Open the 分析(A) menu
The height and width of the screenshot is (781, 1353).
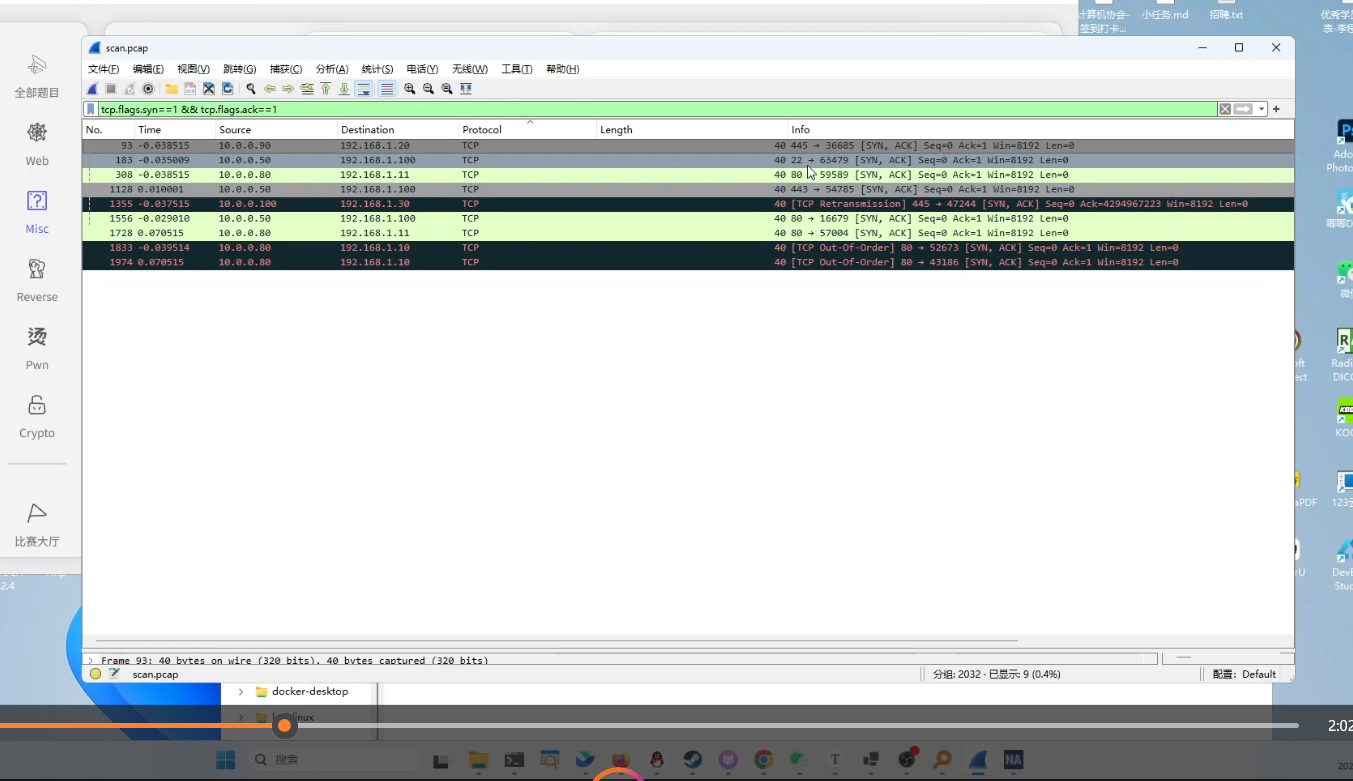coord(332,69)
